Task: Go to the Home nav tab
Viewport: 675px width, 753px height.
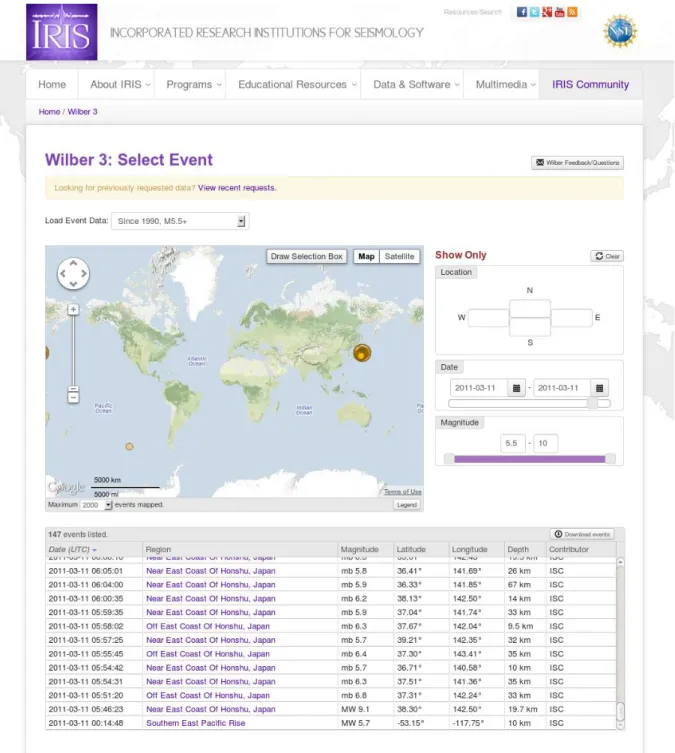Action: tap(52, 85)
